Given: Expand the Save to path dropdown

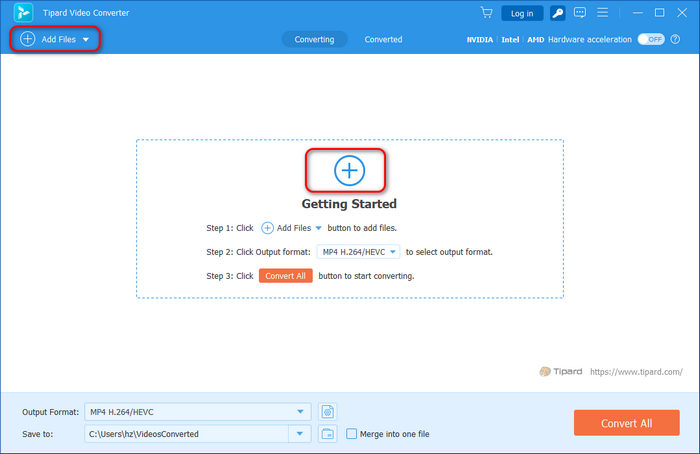Looking at the screenshot, I should coord(300,434).
